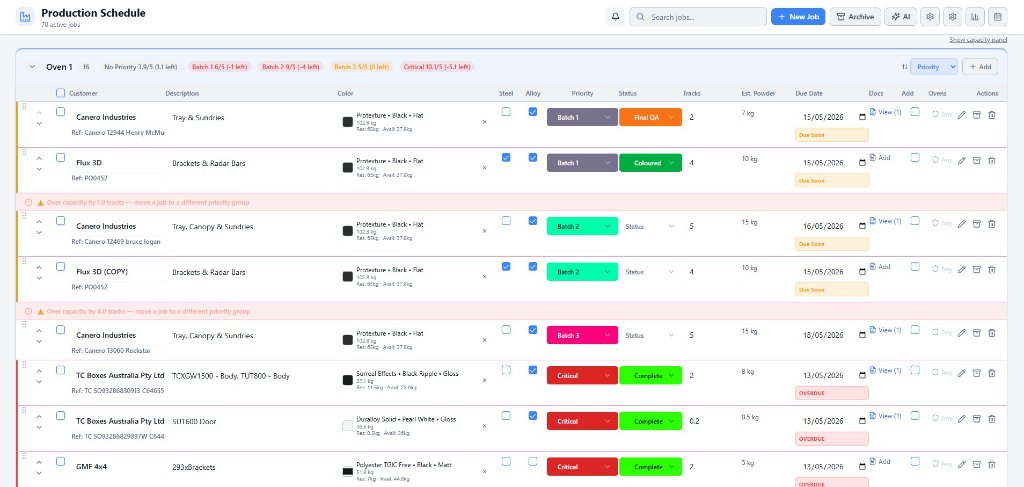Open Coloured status dropdown for Flux 3D
Image resolution: width=1024 pixels, height=487 pixels.
650,163
